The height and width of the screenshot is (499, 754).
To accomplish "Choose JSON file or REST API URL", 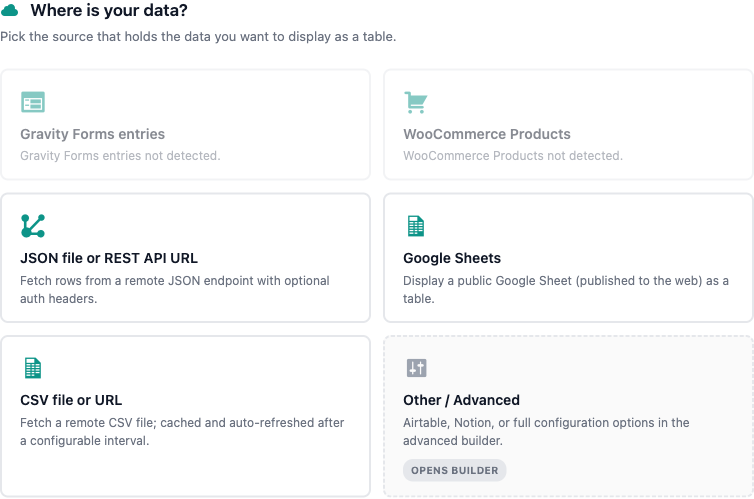I will (x=185, y=258).
